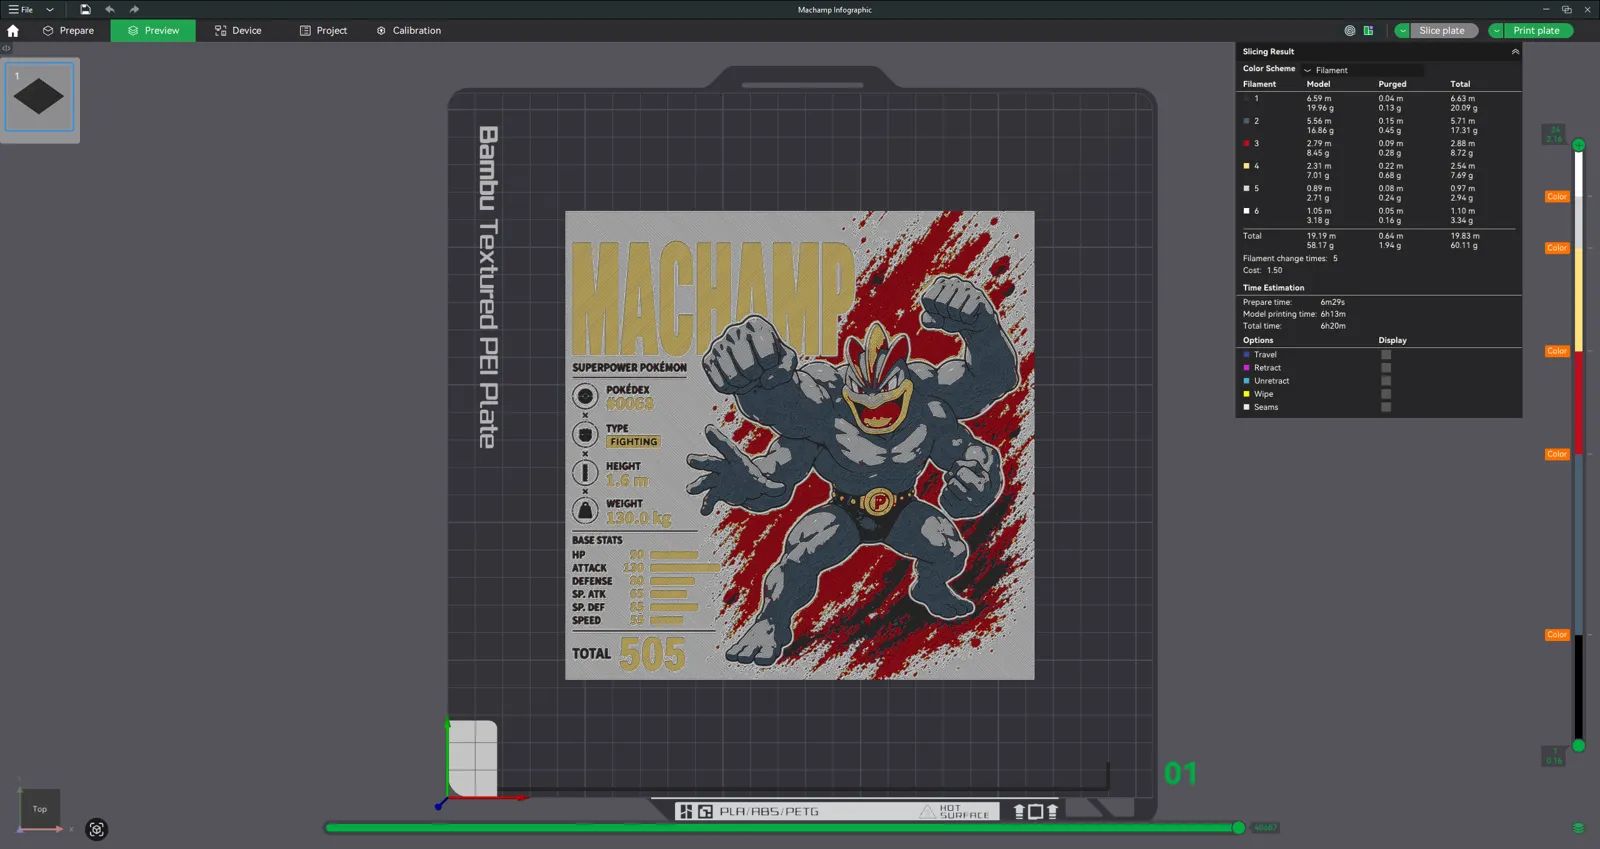Toggle the Retract display checkbox

click(1386, 368)
